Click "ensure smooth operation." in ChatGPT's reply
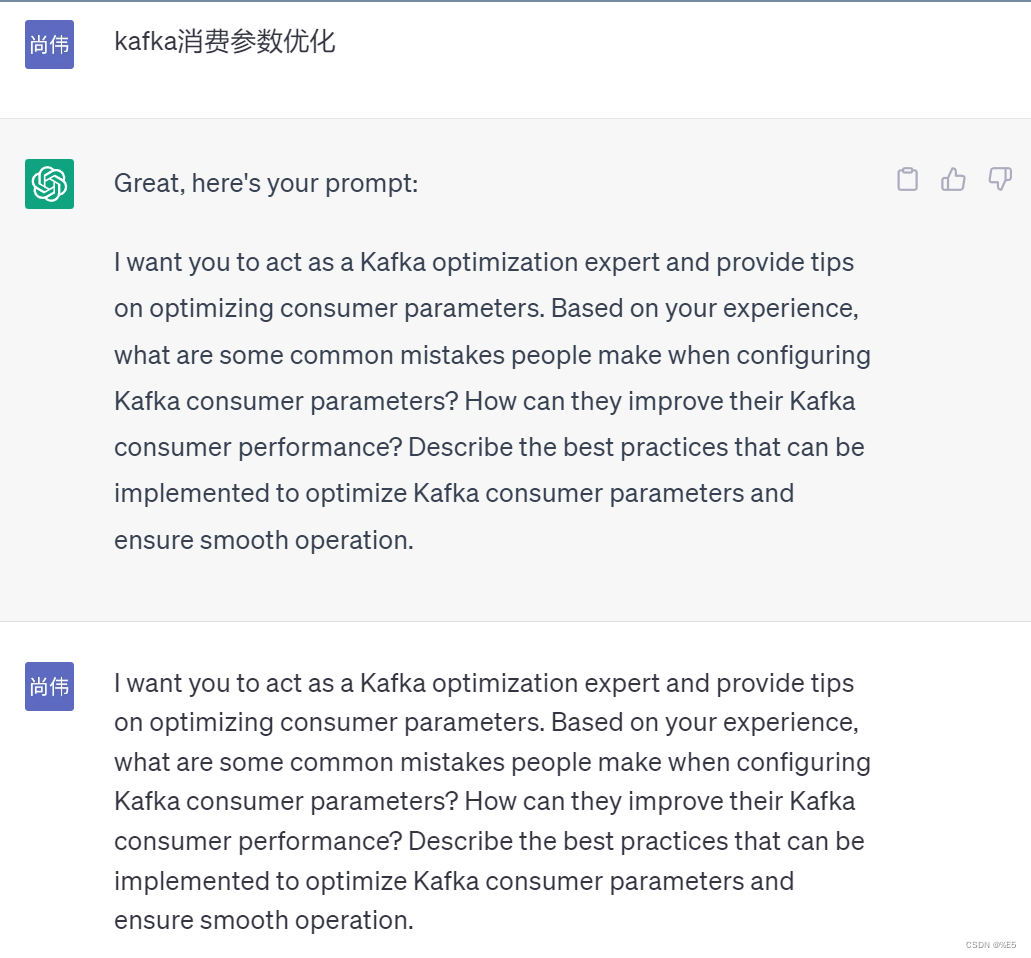 pos(263,540)
